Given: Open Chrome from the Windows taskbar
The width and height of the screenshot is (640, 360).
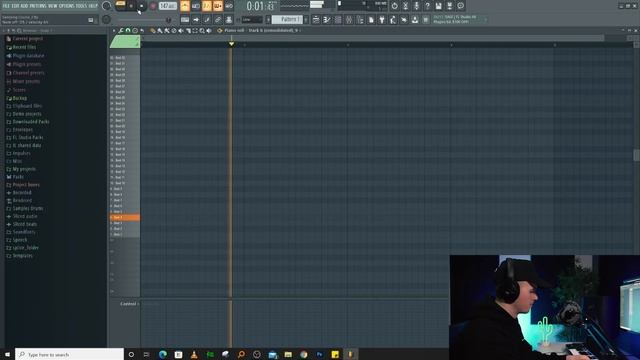Looking at the screenshot, I should click(304, 354).
